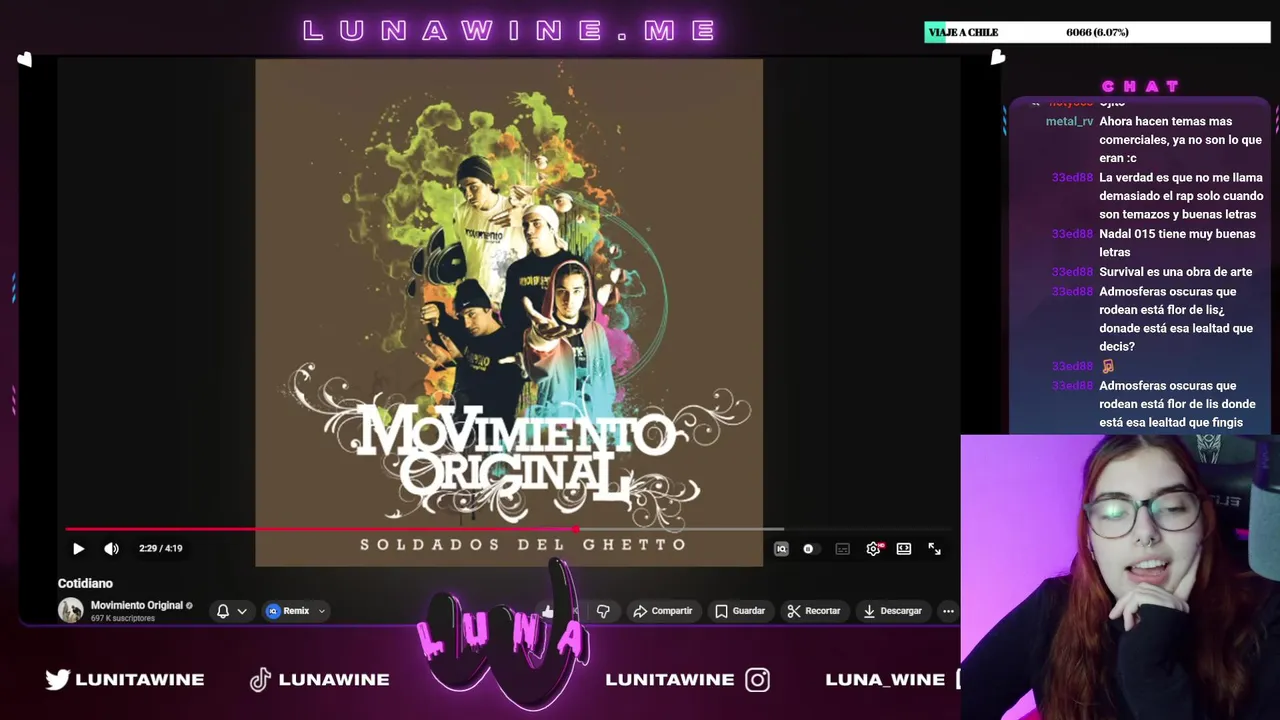Open the Movimiento Original channel avatar

(x=71, y=610)
